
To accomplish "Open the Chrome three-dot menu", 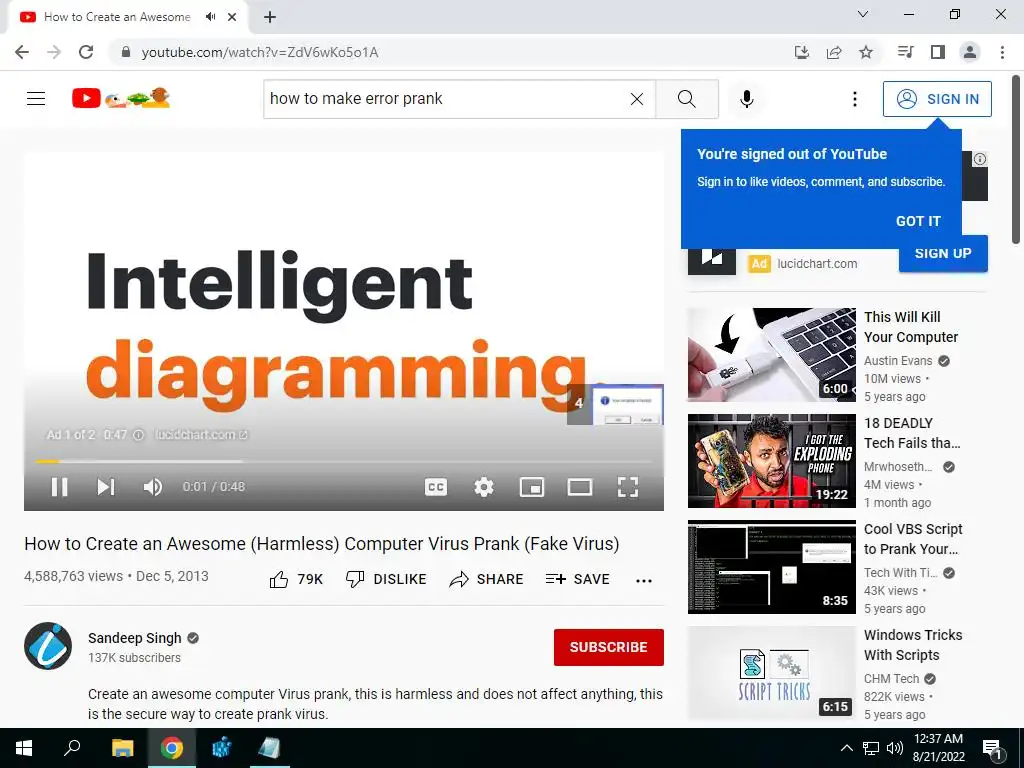I will coord(1002,52).
